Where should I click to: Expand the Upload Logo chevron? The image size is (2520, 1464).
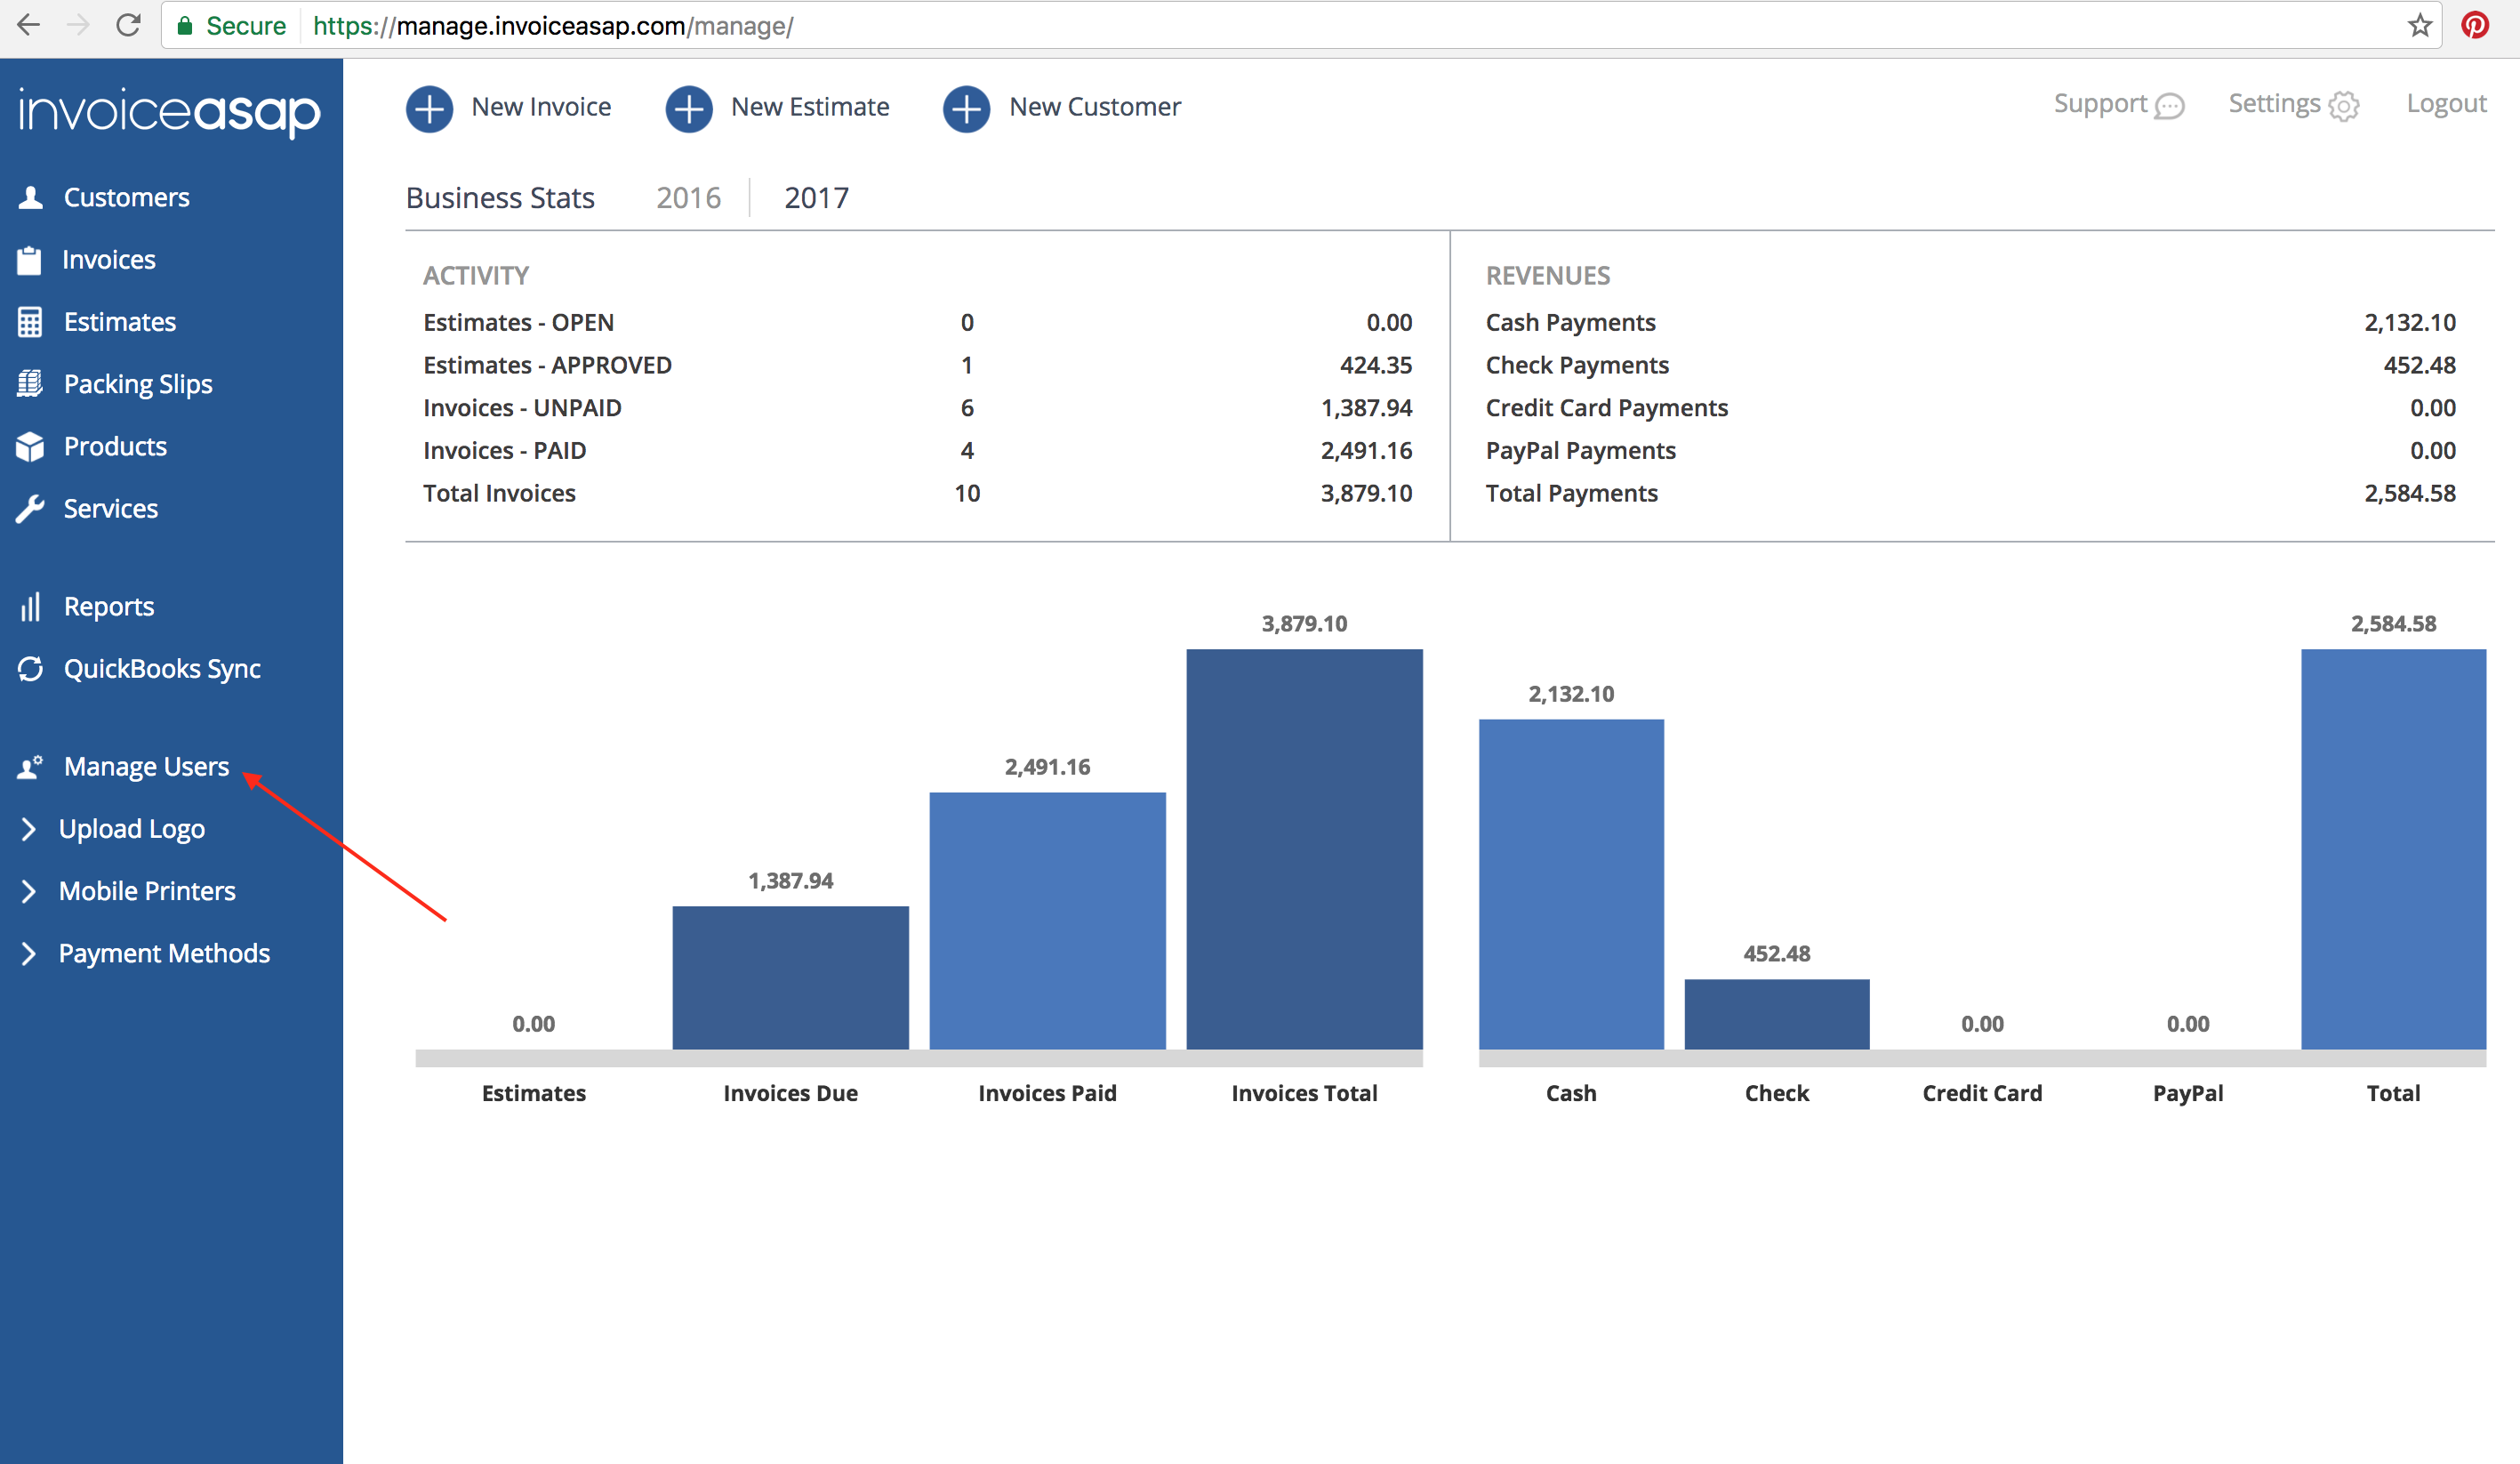pos(29,829)
